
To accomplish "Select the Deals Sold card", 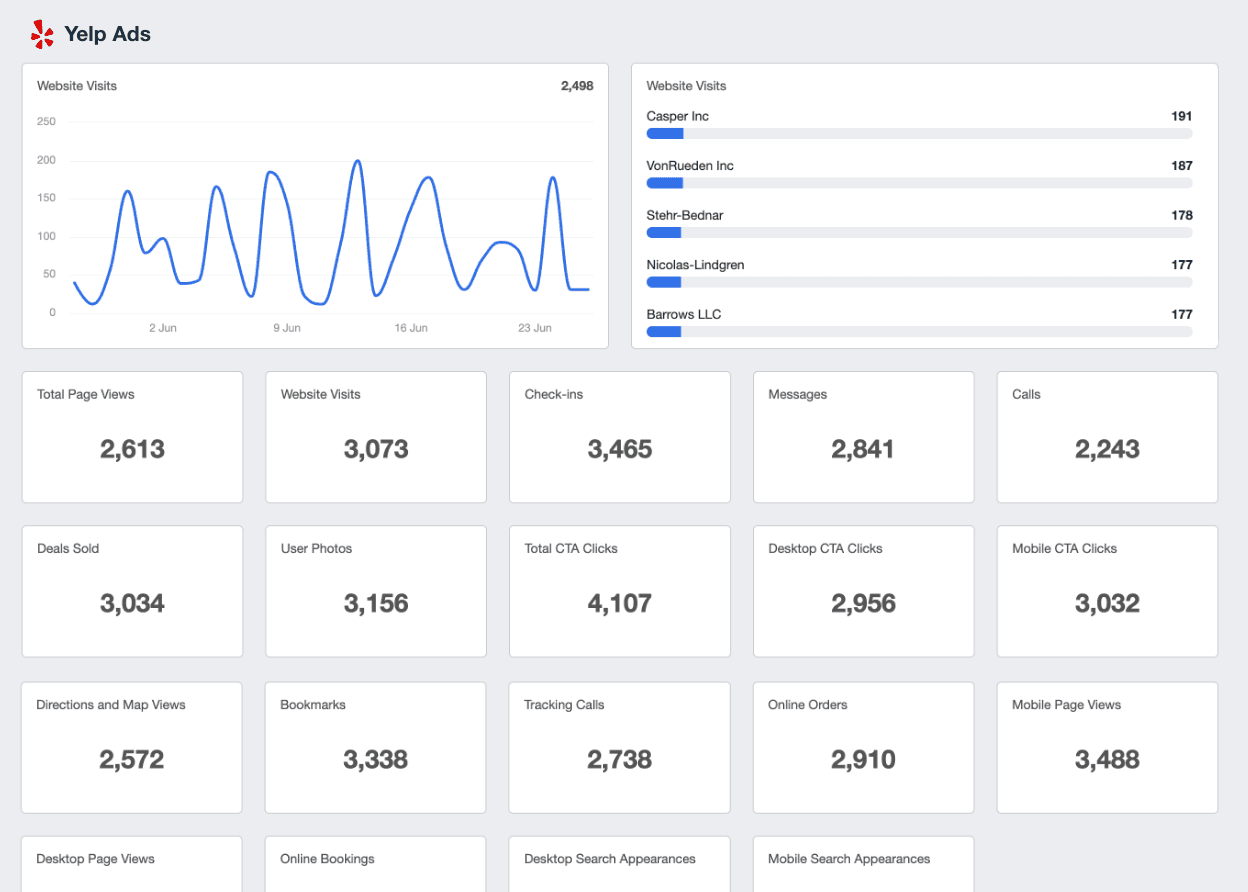I will click(132, 591).
